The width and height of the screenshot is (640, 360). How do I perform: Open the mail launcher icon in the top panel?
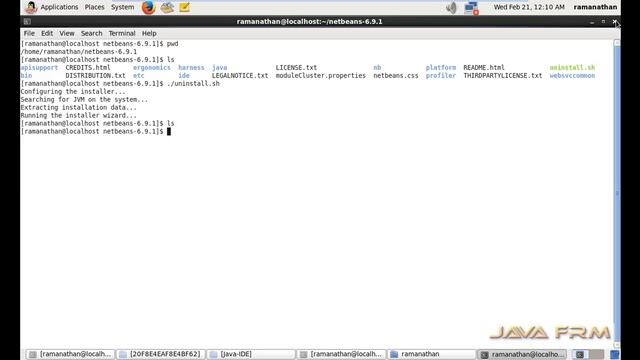(167, 7)
